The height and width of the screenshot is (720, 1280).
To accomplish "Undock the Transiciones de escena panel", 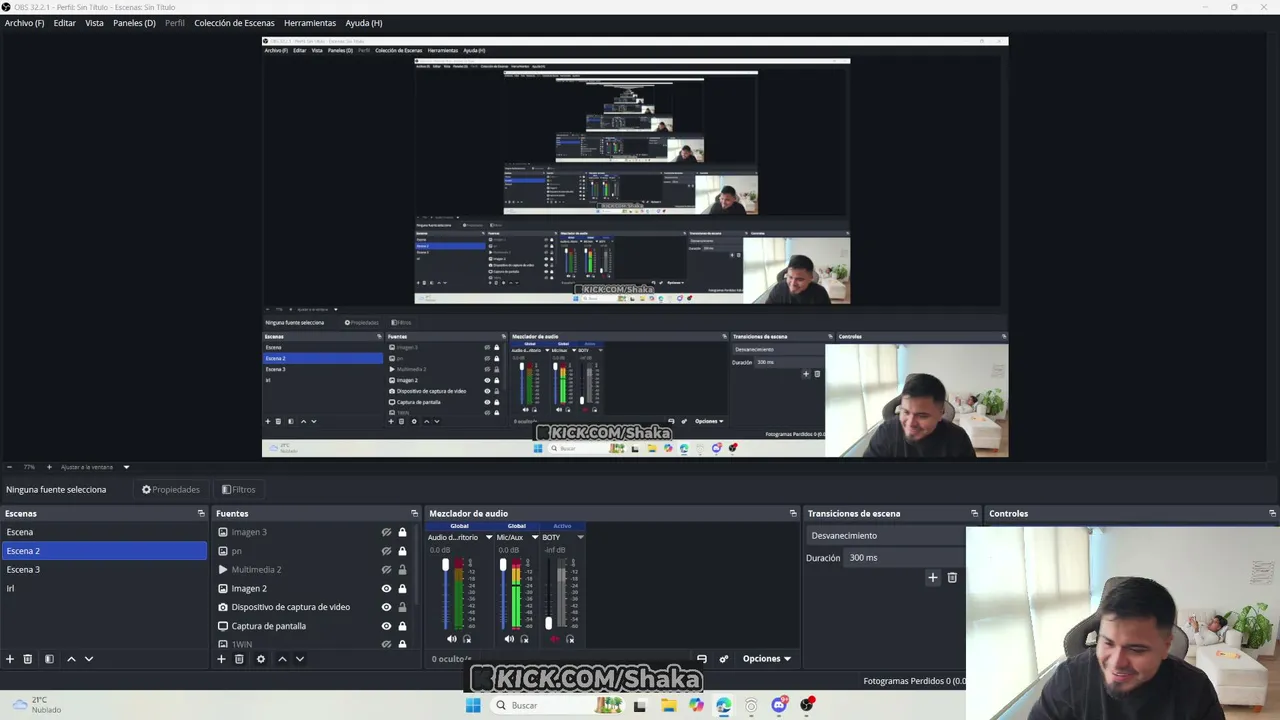I will 974,514.
